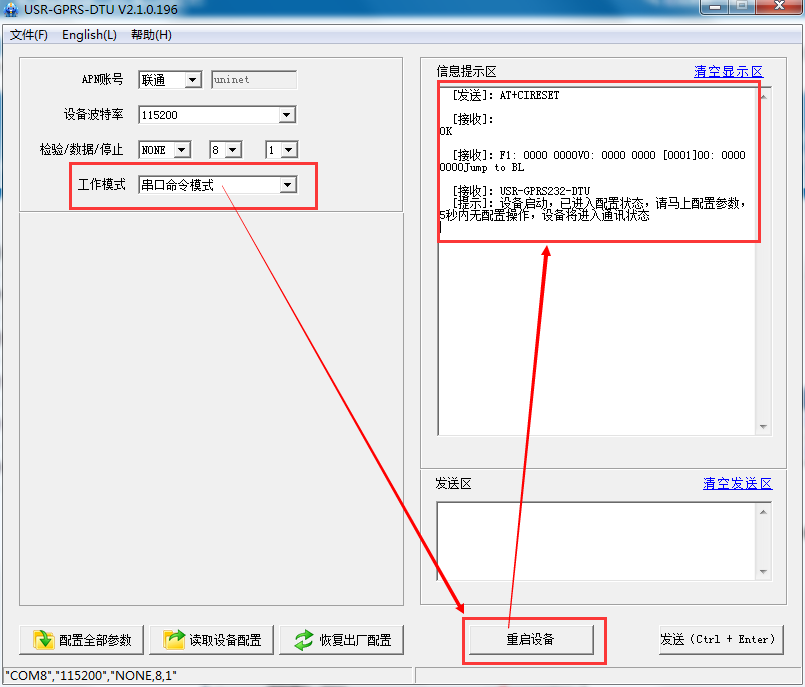Click the uninet APN text field

252,79
